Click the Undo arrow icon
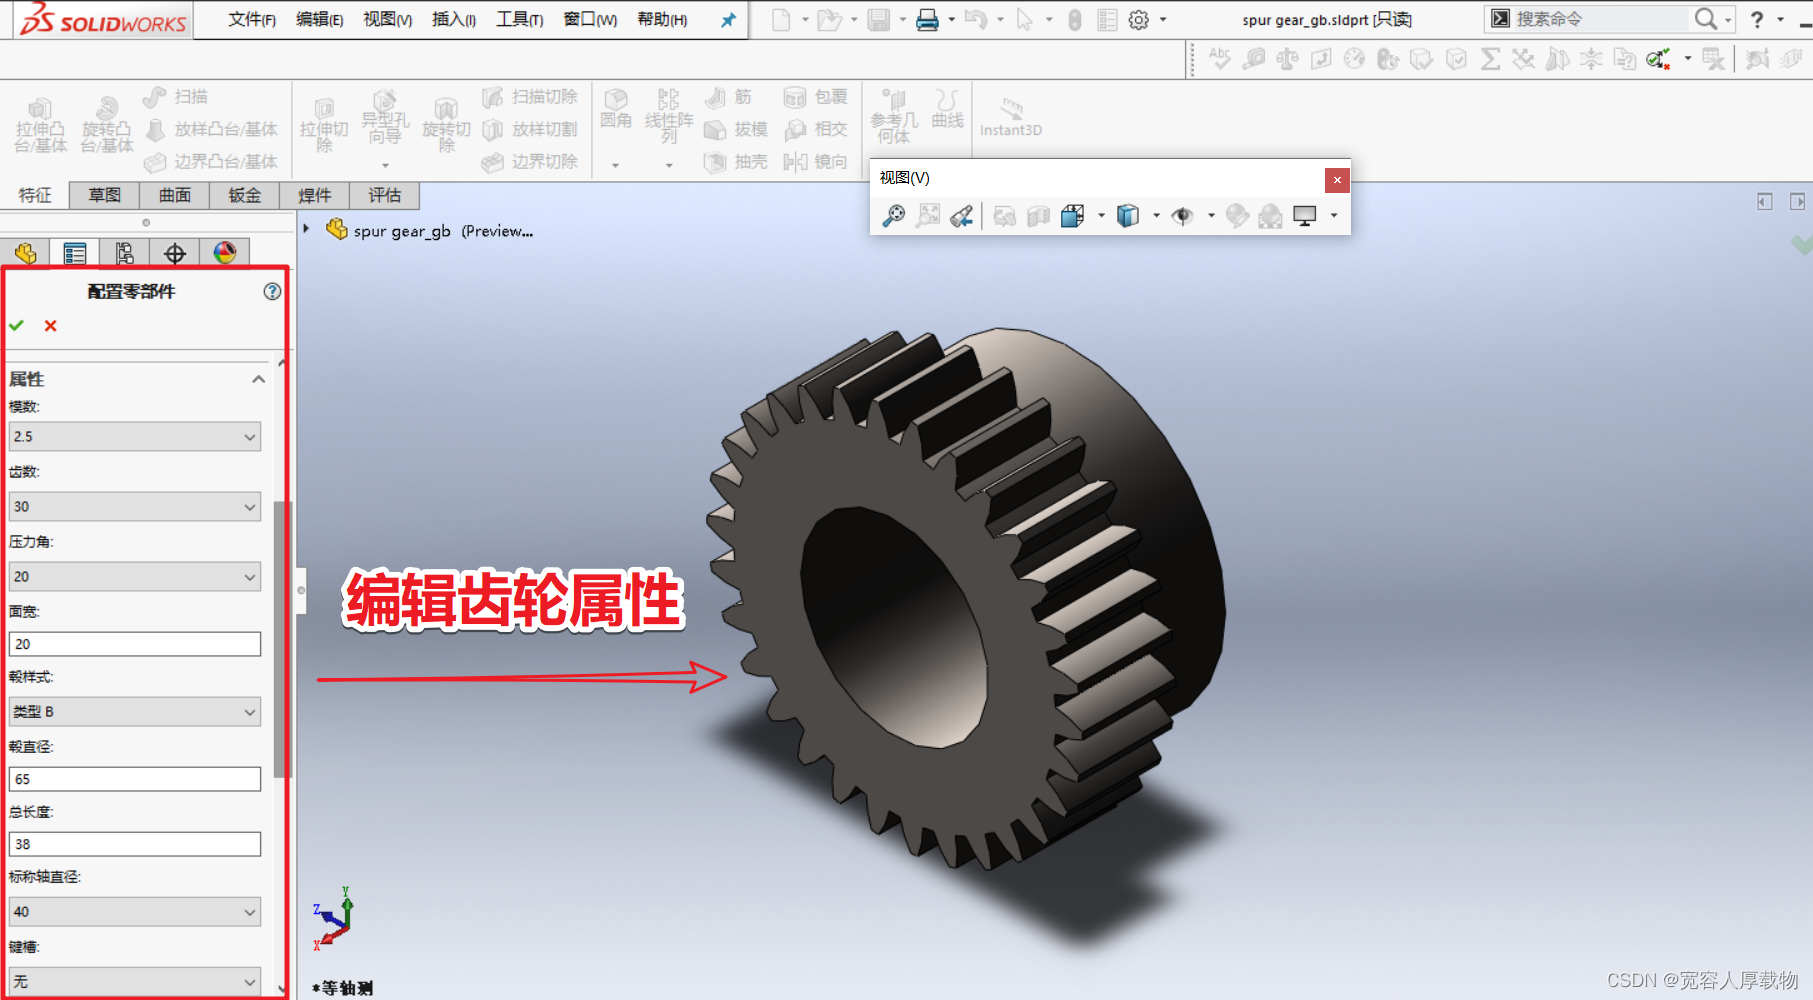The height and width of the screenshot is (1000, 1813). click(976, 20)
